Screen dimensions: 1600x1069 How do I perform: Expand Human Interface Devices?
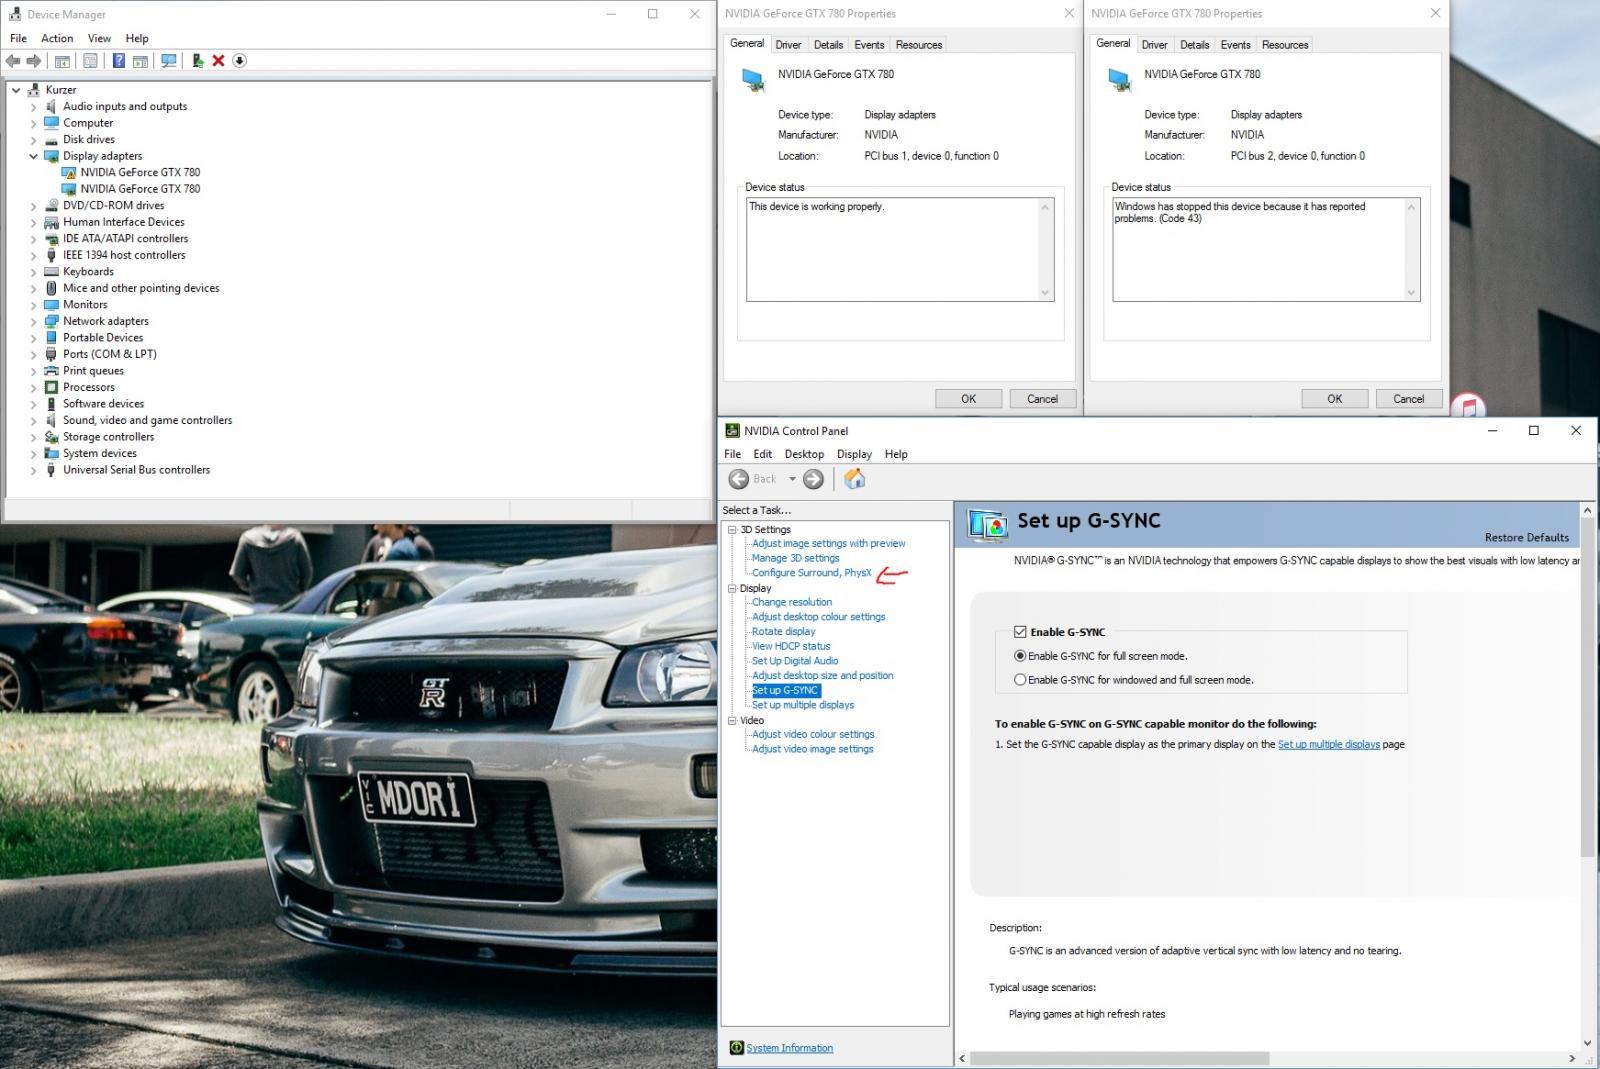(x=33, y=222)
